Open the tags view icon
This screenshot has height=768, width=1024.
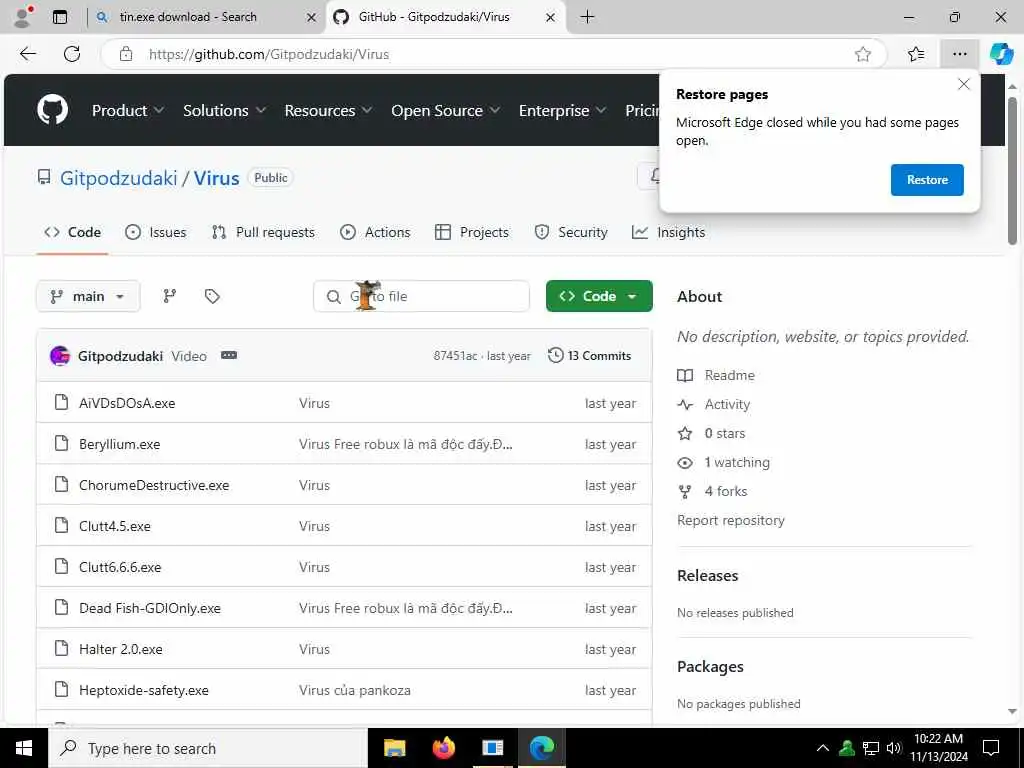coord(212,296)
